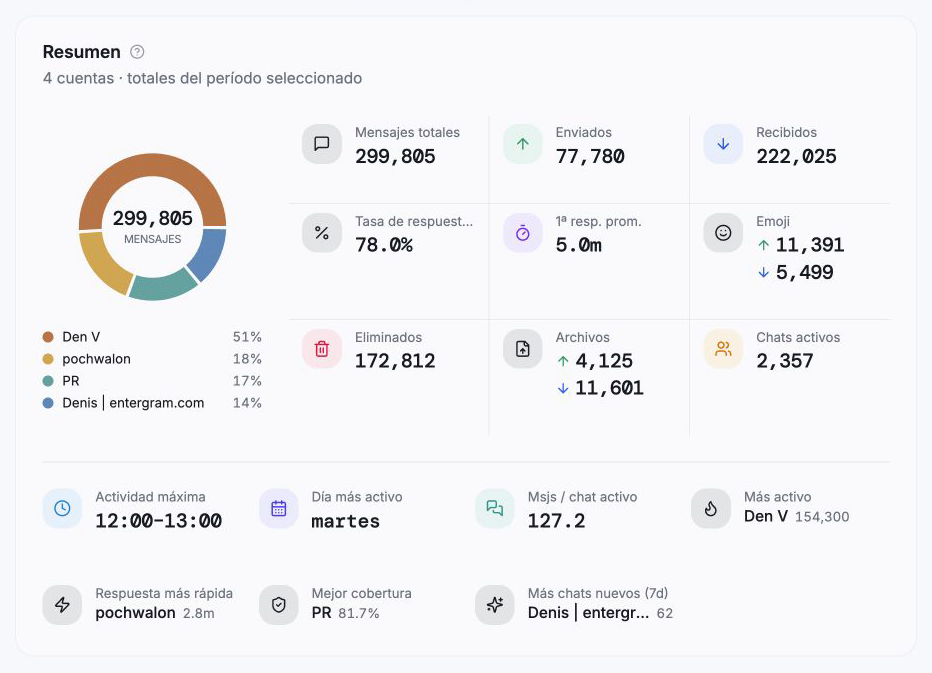The height and width of the screenshot is (673, 932).
Task: Click the teal PR legend dot
Action: click(x=48, y=381)
